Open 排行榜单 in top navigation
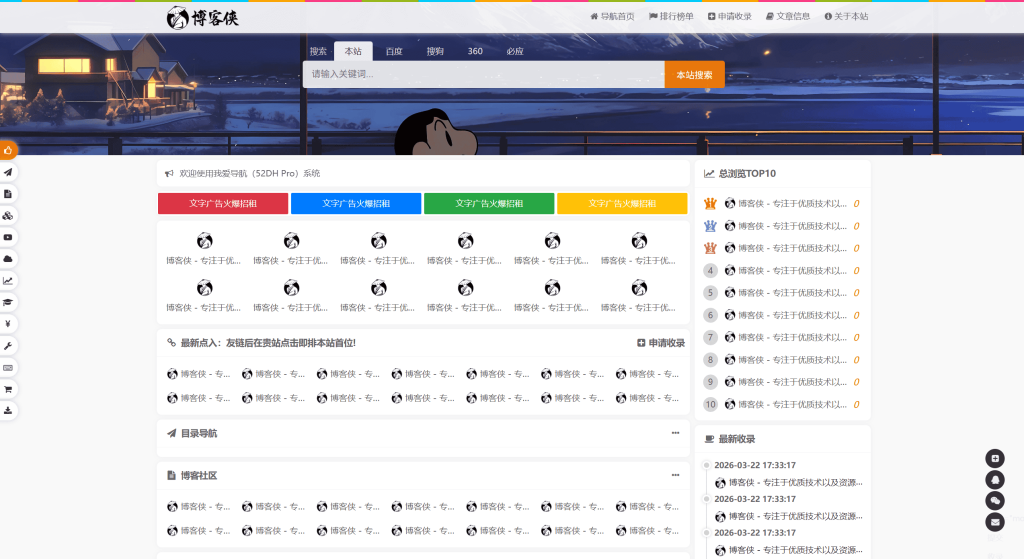Viewport: 1024px width, 559px height. [x=671, y=16]
